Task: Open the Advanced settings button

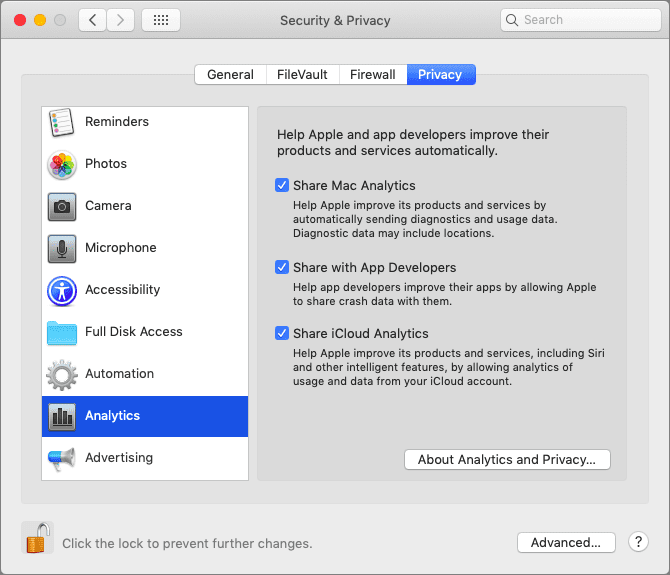Action: click(566, 543)
